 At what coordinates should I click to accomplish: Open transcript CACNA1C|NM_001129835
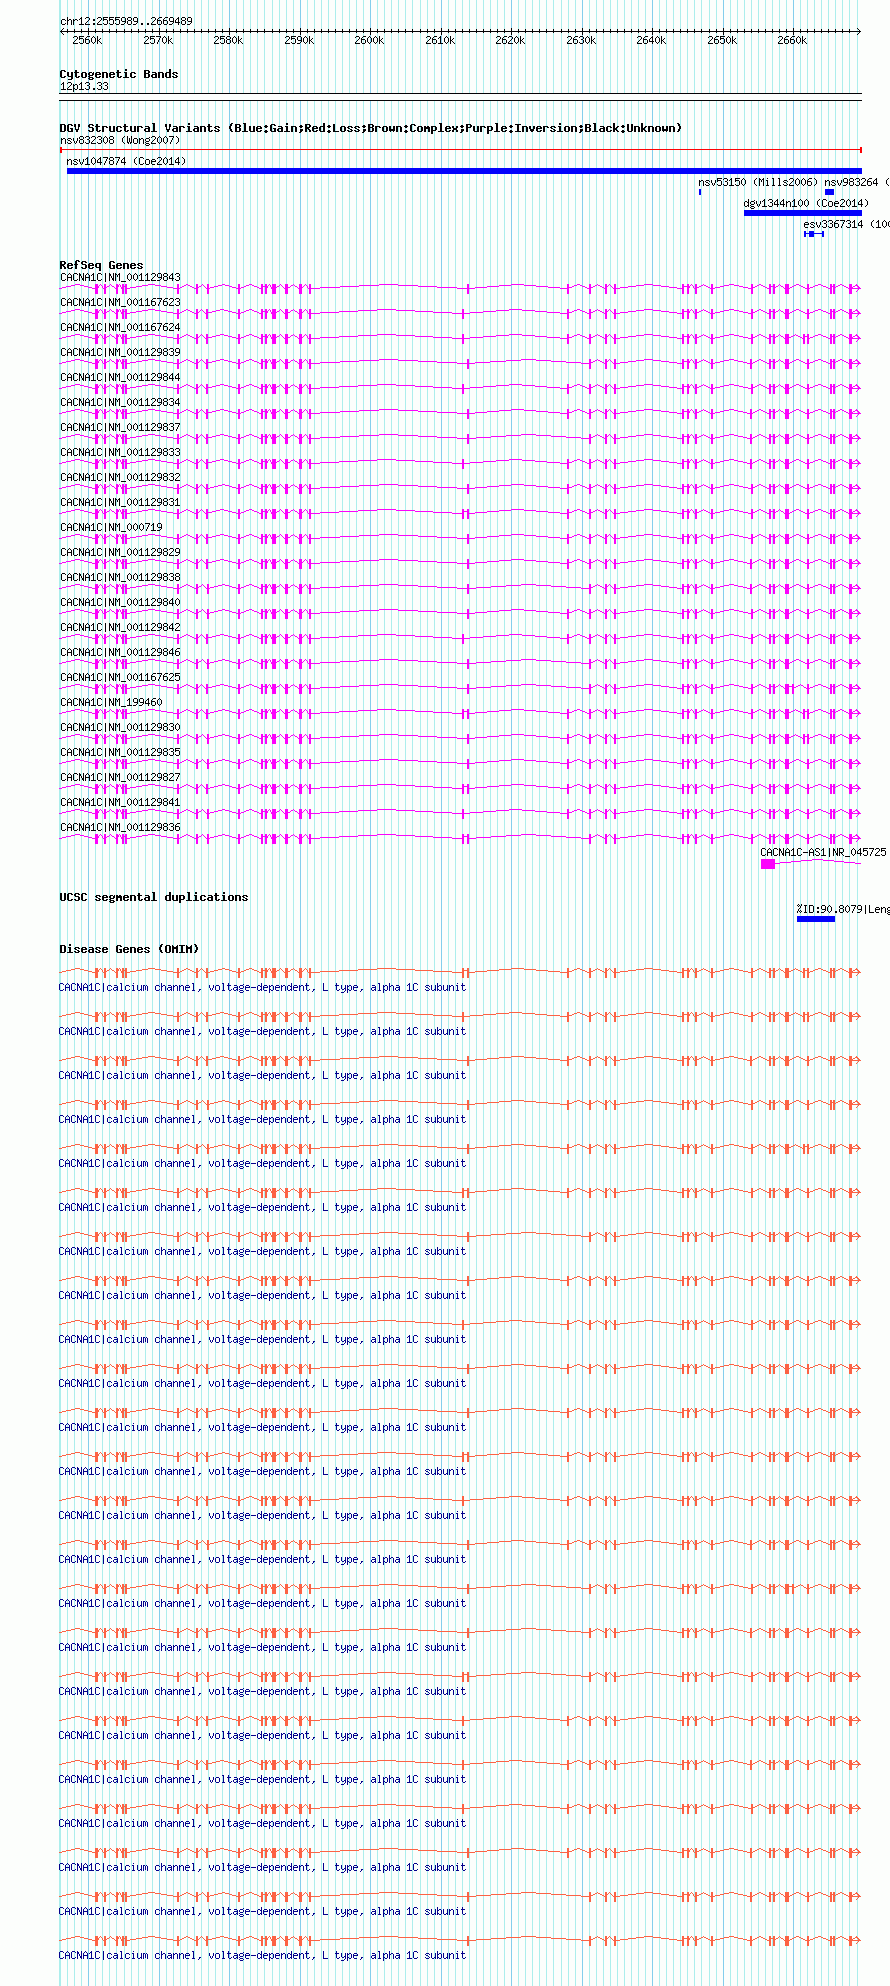[x=120, y=753]
